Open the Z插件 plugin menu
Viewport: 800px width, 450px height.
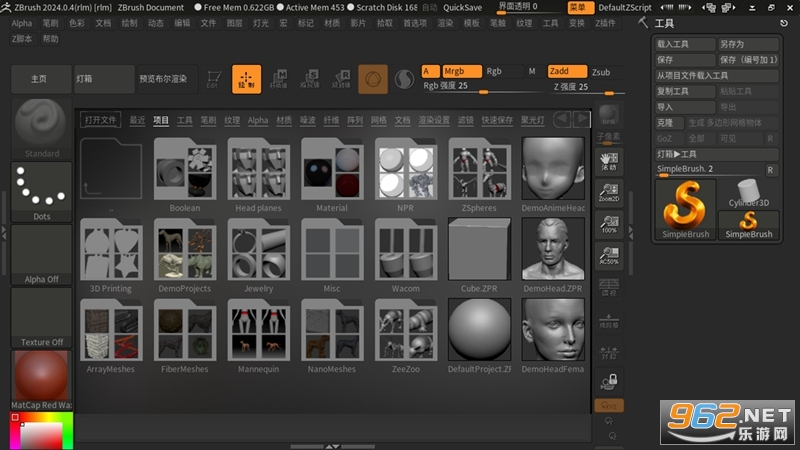click(605, 23)
